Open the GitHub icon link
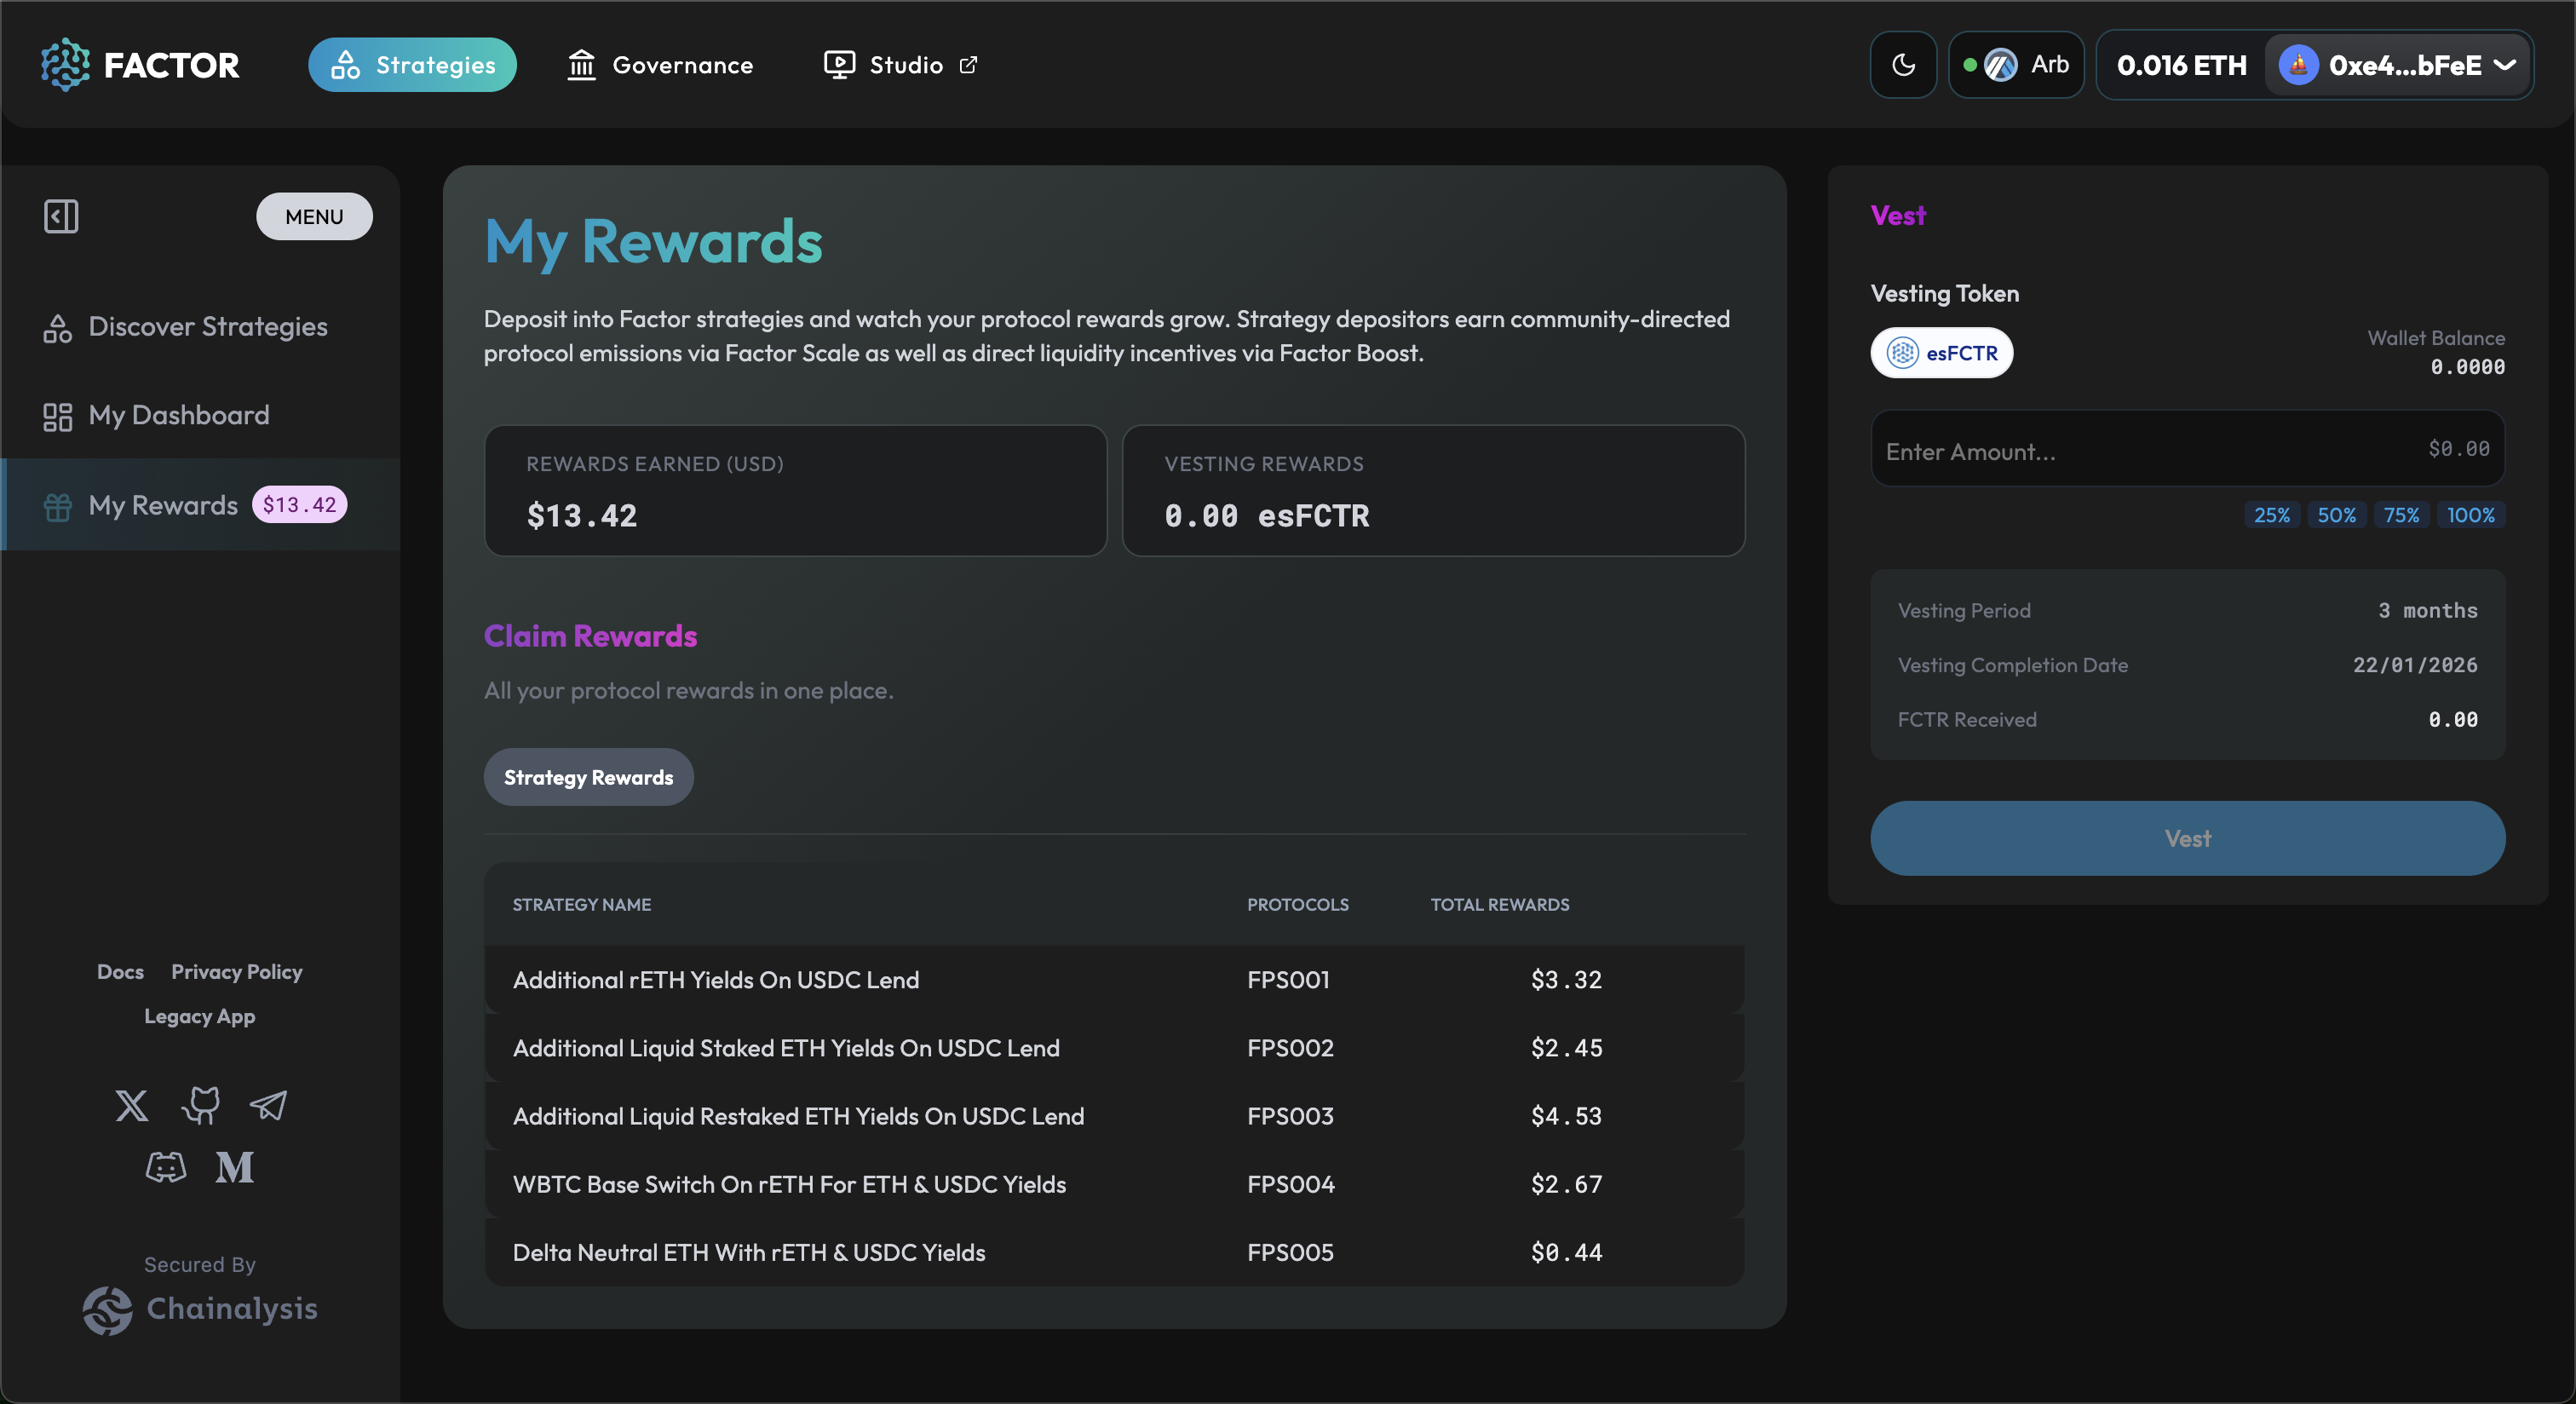 tap(200, 1105)
